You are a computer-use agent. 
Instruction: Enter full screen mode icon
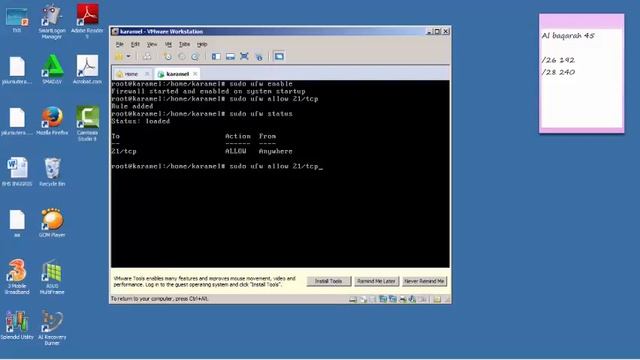pyautogui.click(x=244, y=56)
